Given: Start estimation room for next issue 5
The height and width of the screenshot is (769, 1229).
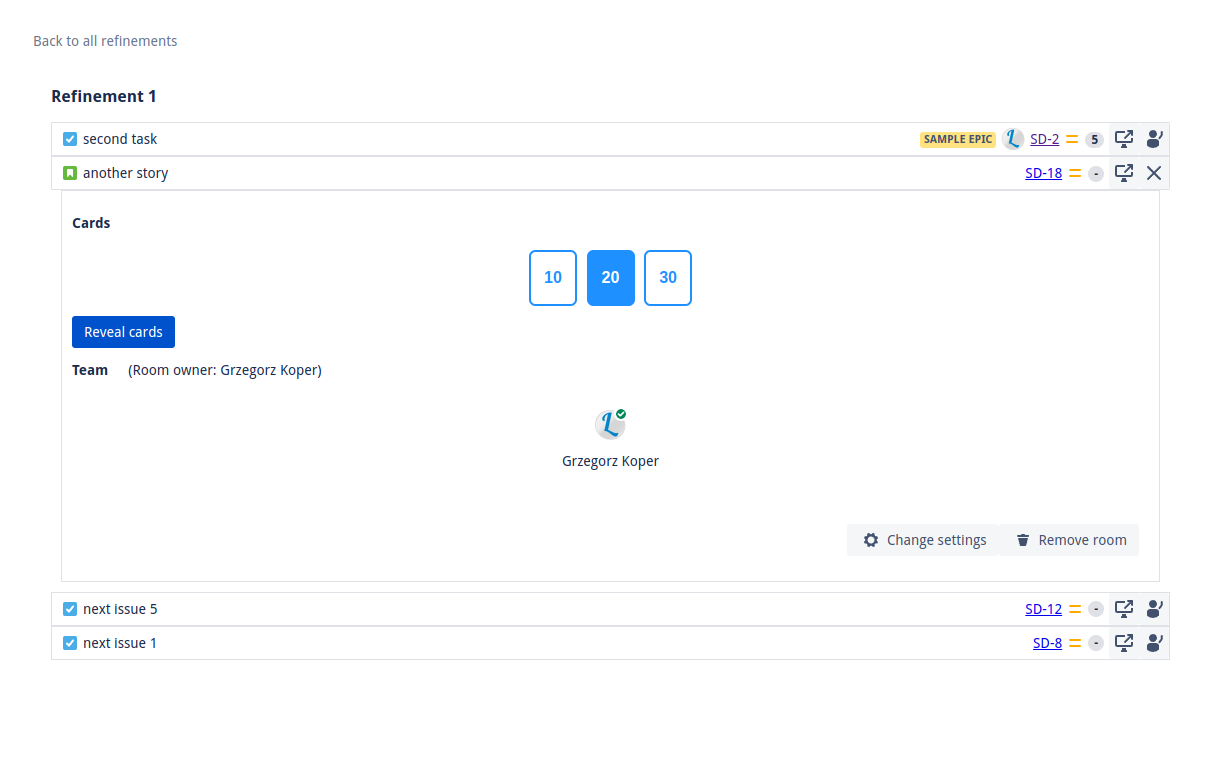Looking at the screenshot, I should pos(1154,609).
